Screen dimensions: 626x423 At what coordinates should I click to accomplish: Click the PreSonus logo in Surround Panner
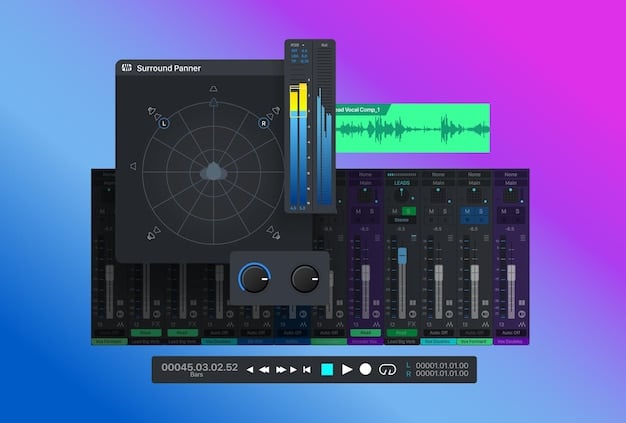point(127,69)
